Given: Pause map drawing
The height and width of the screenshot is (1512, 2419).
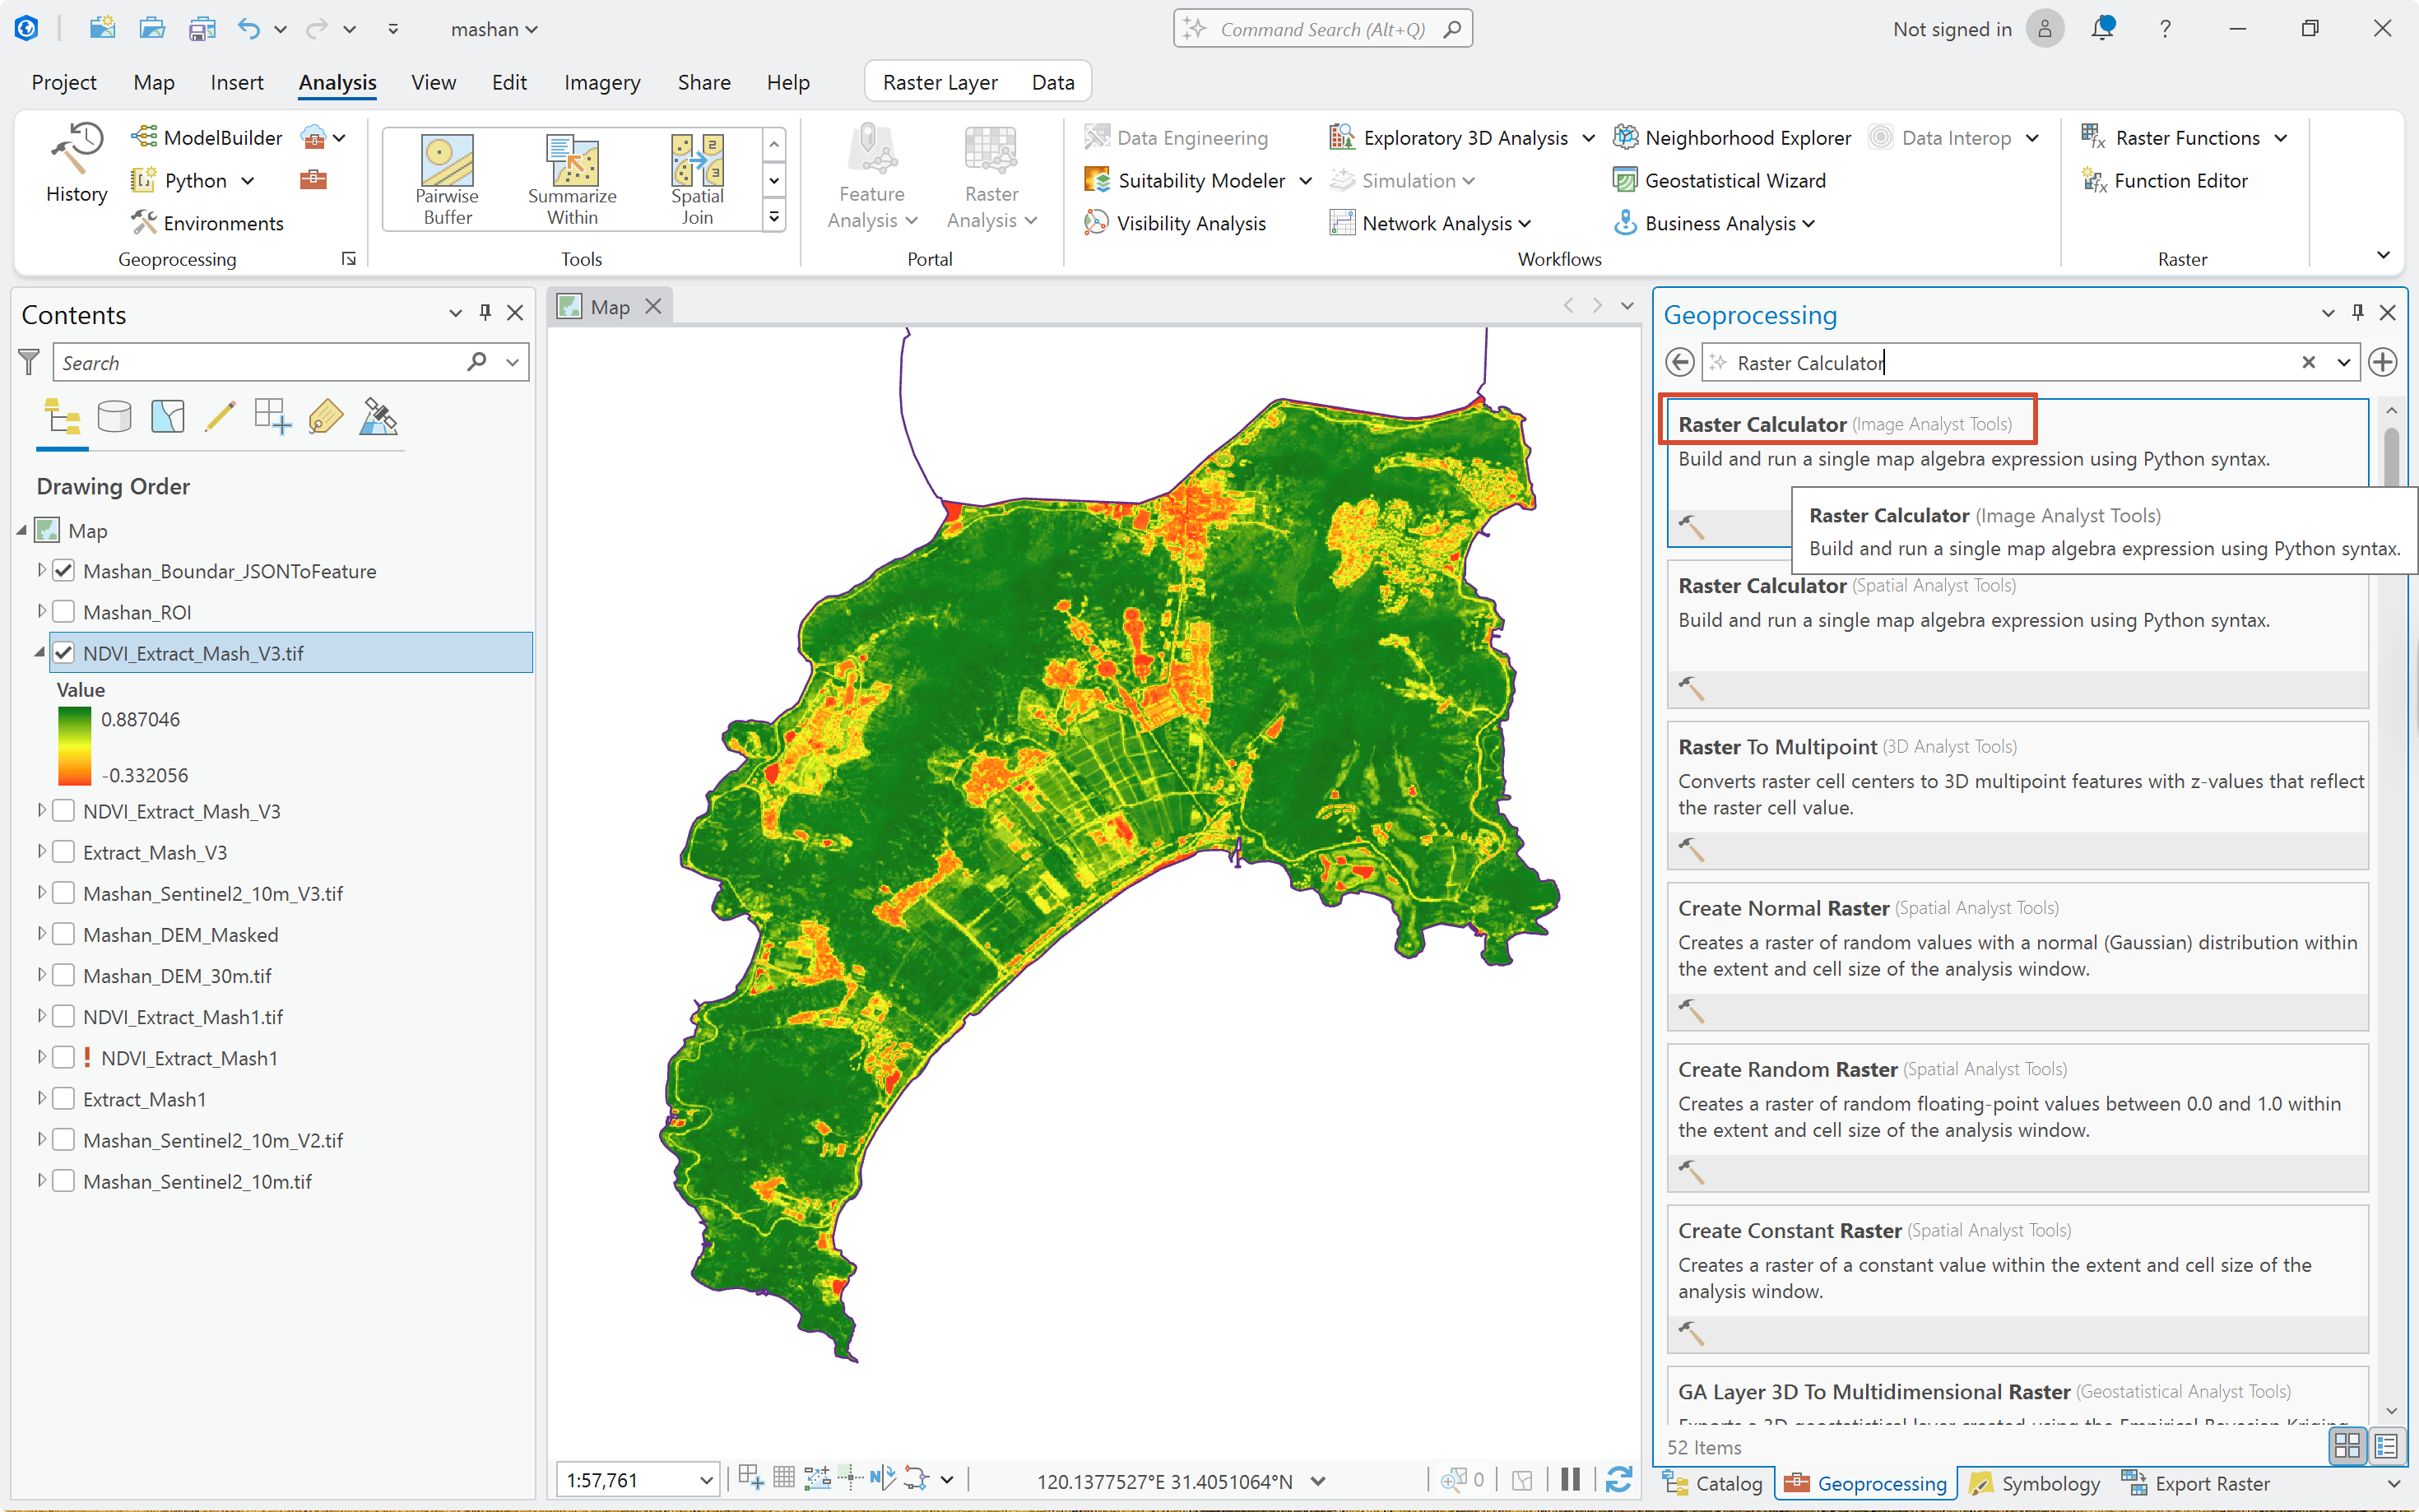Looking at the screenshot, I should (1570, 1479).
